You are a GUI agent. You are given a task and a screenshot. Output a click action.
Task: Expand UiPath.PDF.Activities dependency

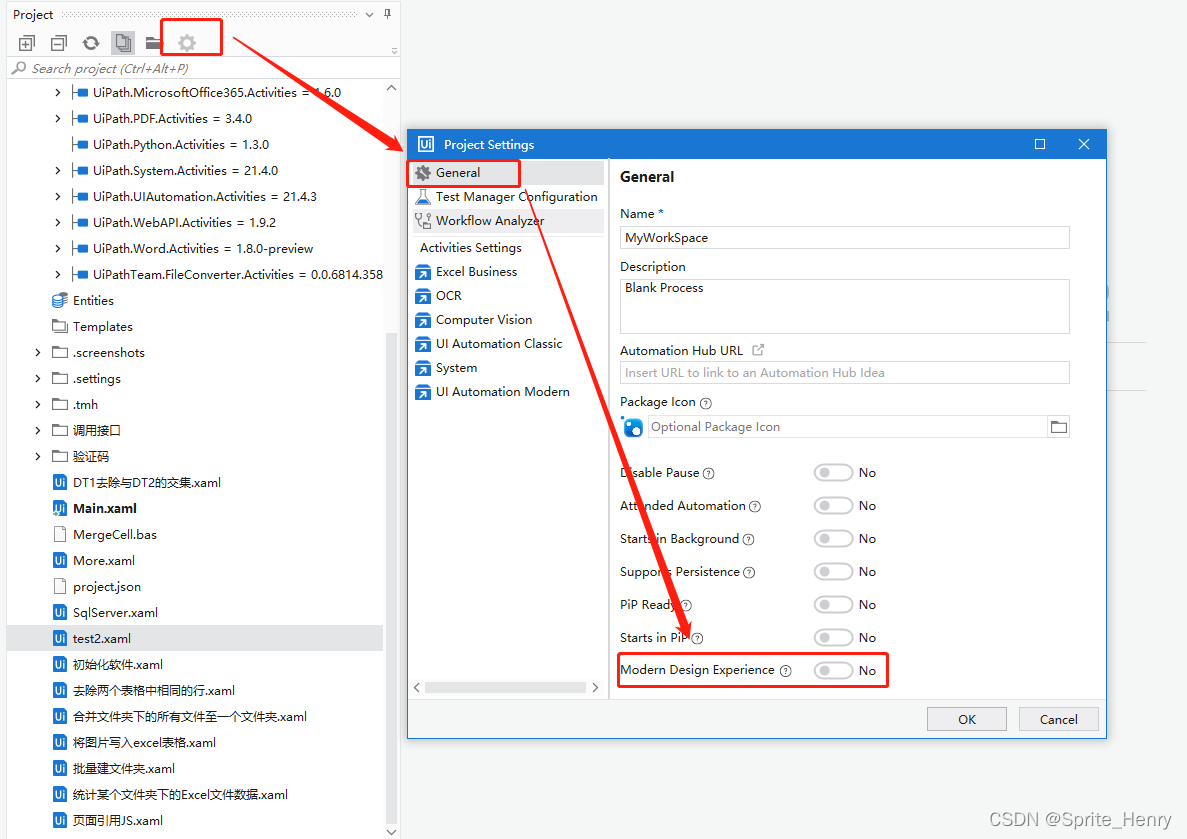(58, 118)
